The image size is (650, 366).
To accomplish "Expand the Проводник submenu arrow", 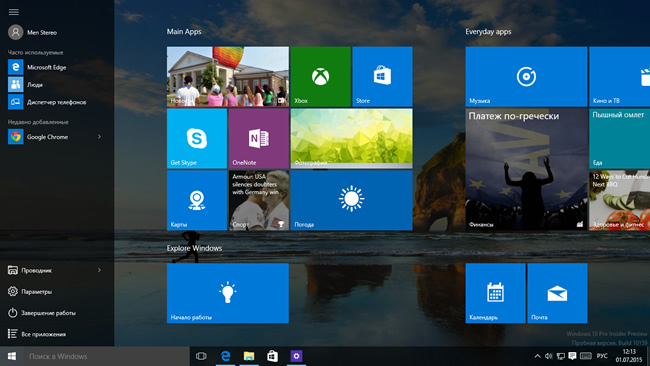I will (x=99, y=270).
